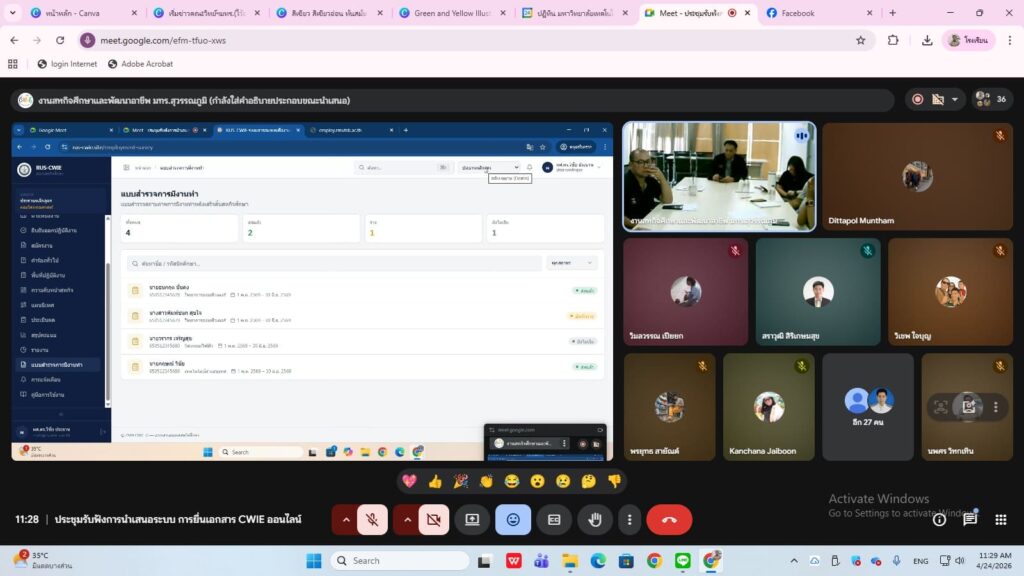Unmute the microphone in Meet
1024x576 pixels.
371,520
